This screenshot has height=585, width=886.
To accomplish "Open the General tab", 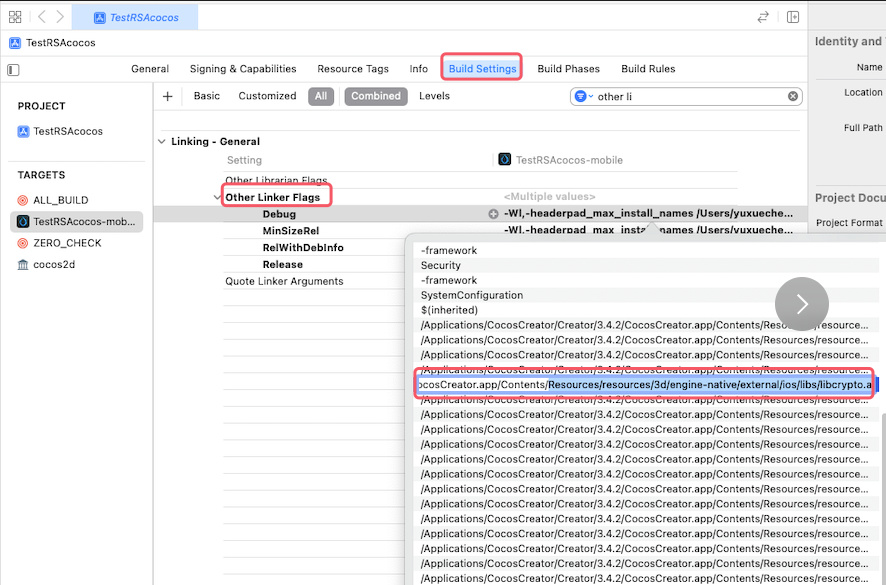I will click(150, 69).
